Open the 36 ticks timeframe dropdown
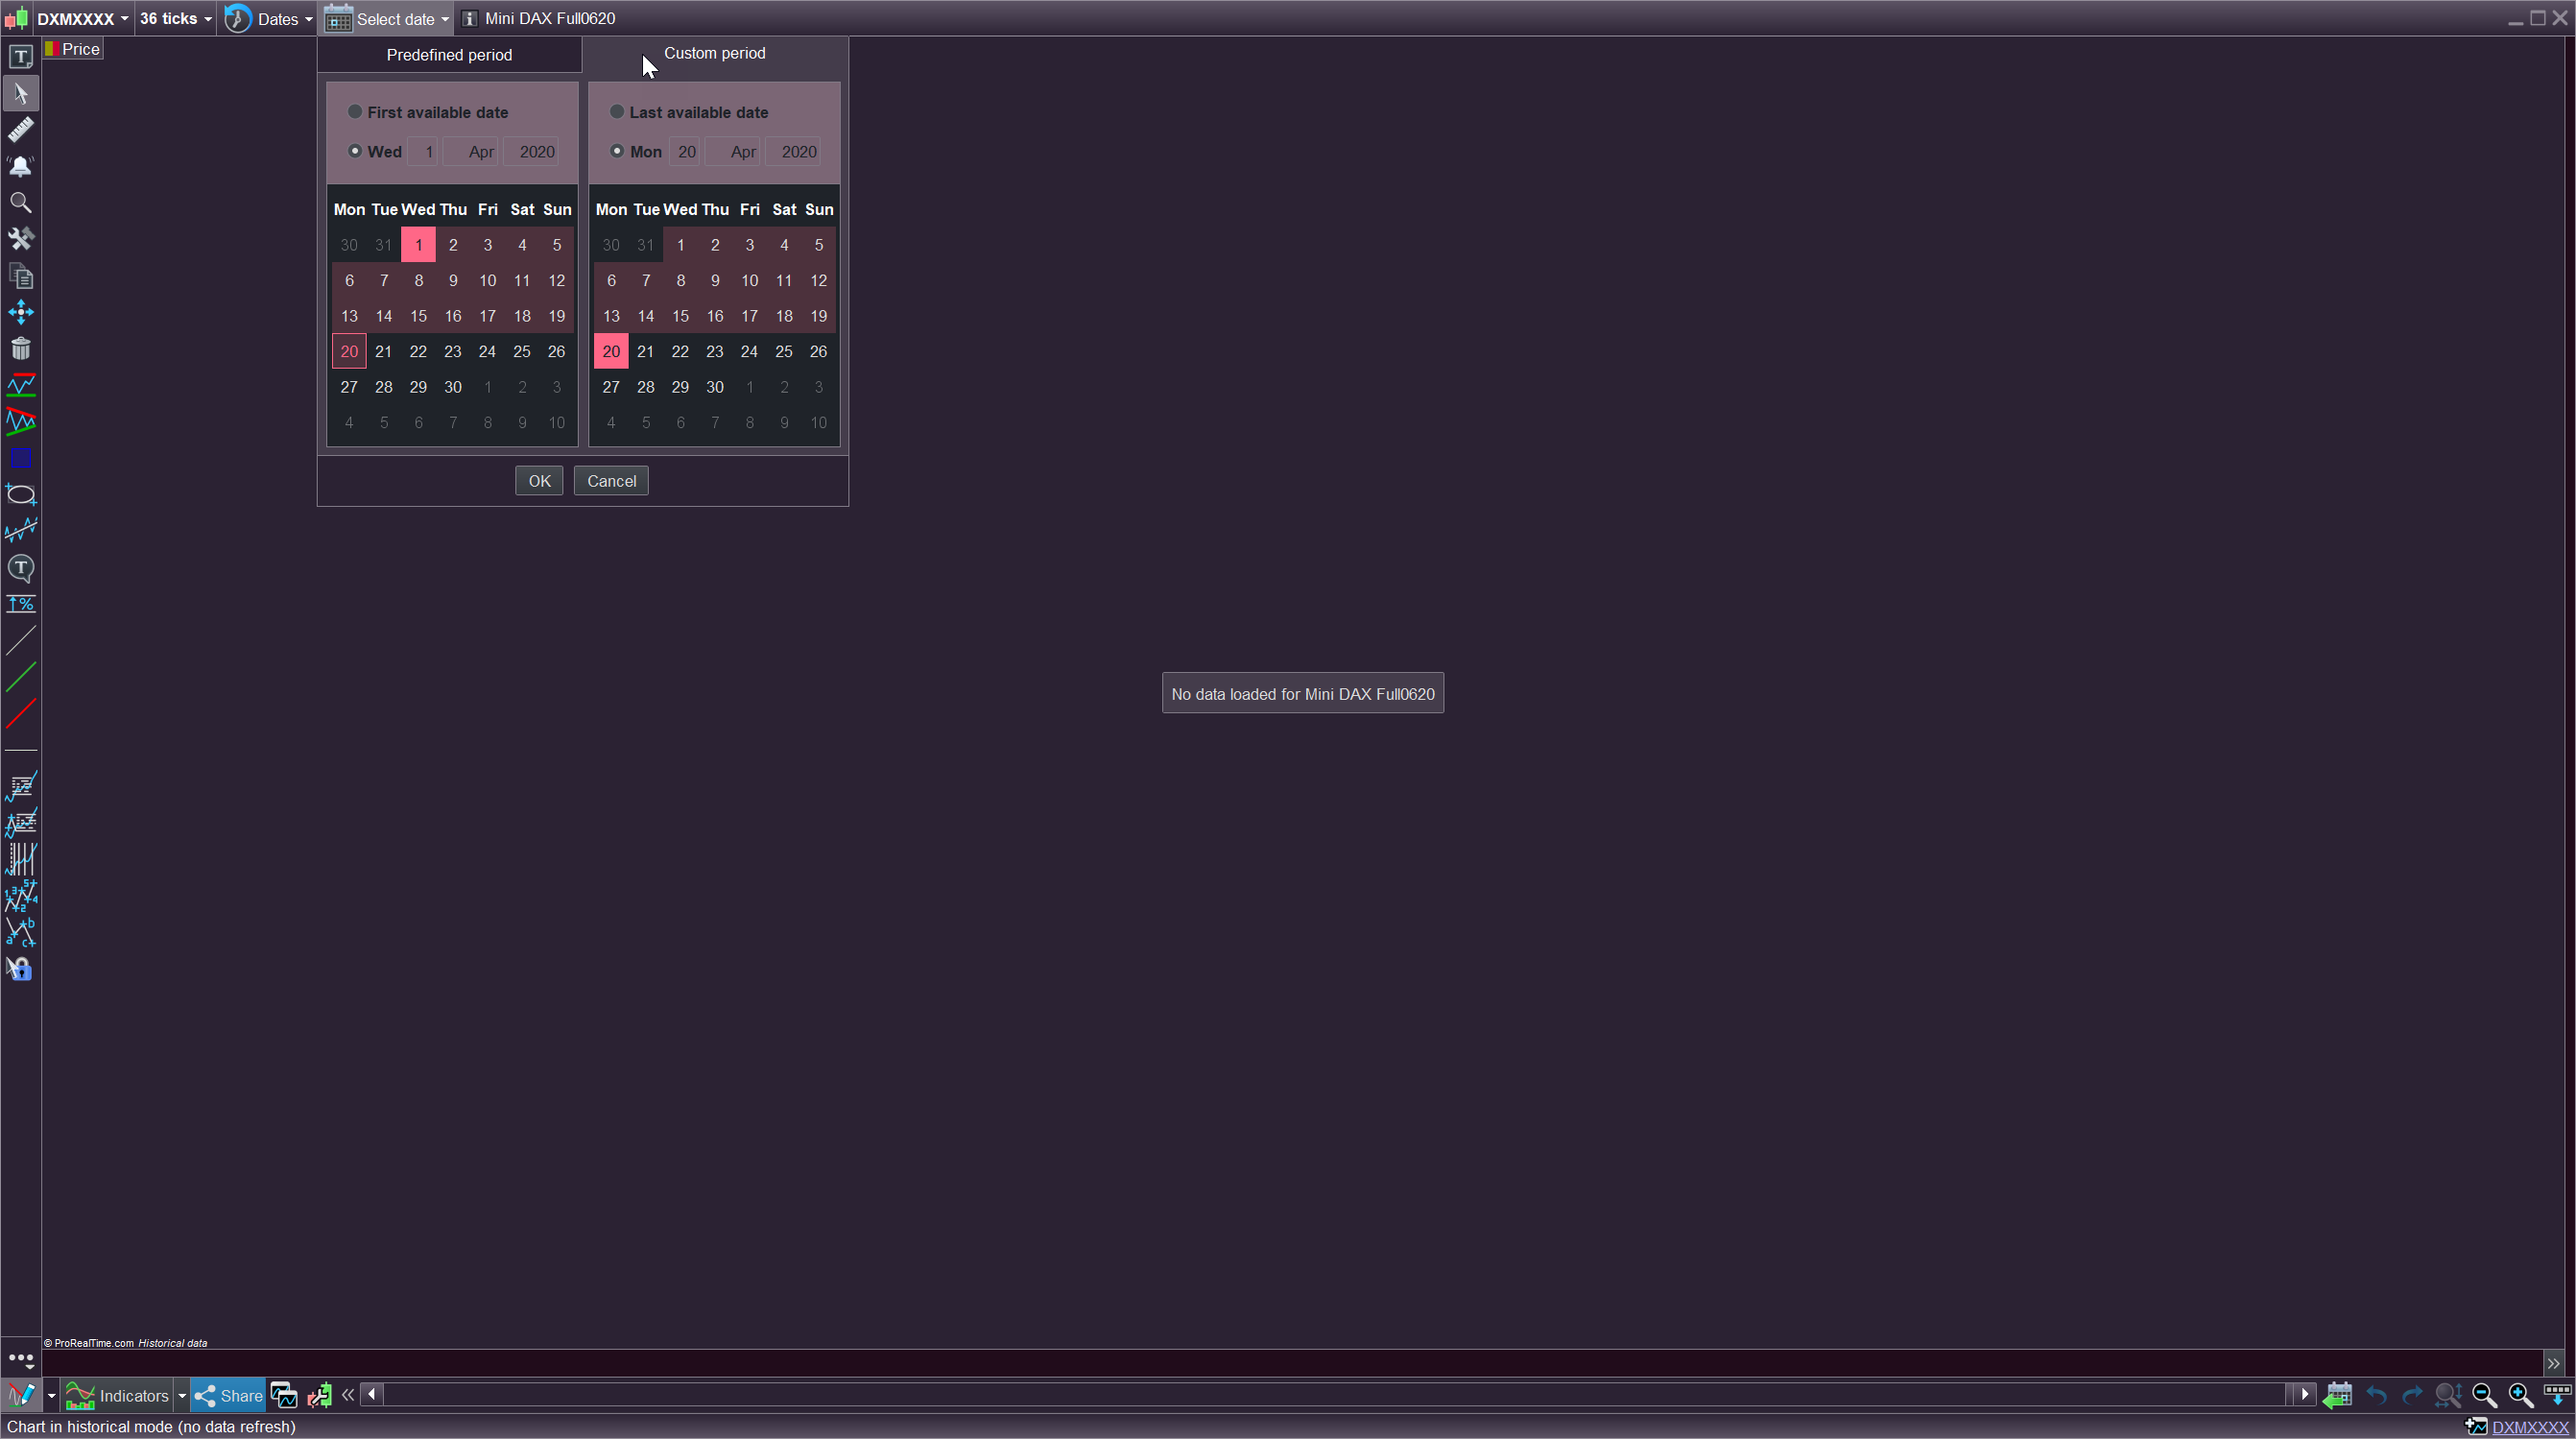Viewport: 2576px width, 1439px height. pyautogui.click(x=176, y=19)
